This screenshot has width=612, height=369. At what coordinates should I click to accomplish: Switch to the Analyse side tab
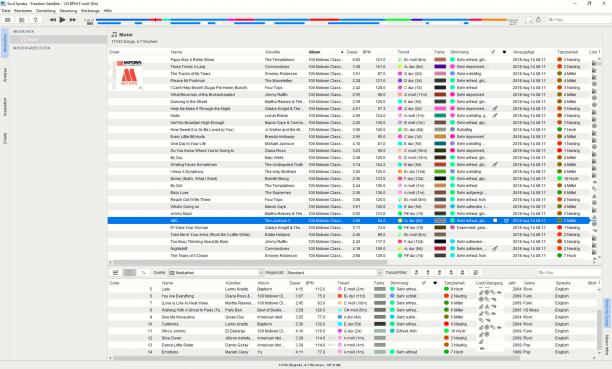[x=5, y=75]
